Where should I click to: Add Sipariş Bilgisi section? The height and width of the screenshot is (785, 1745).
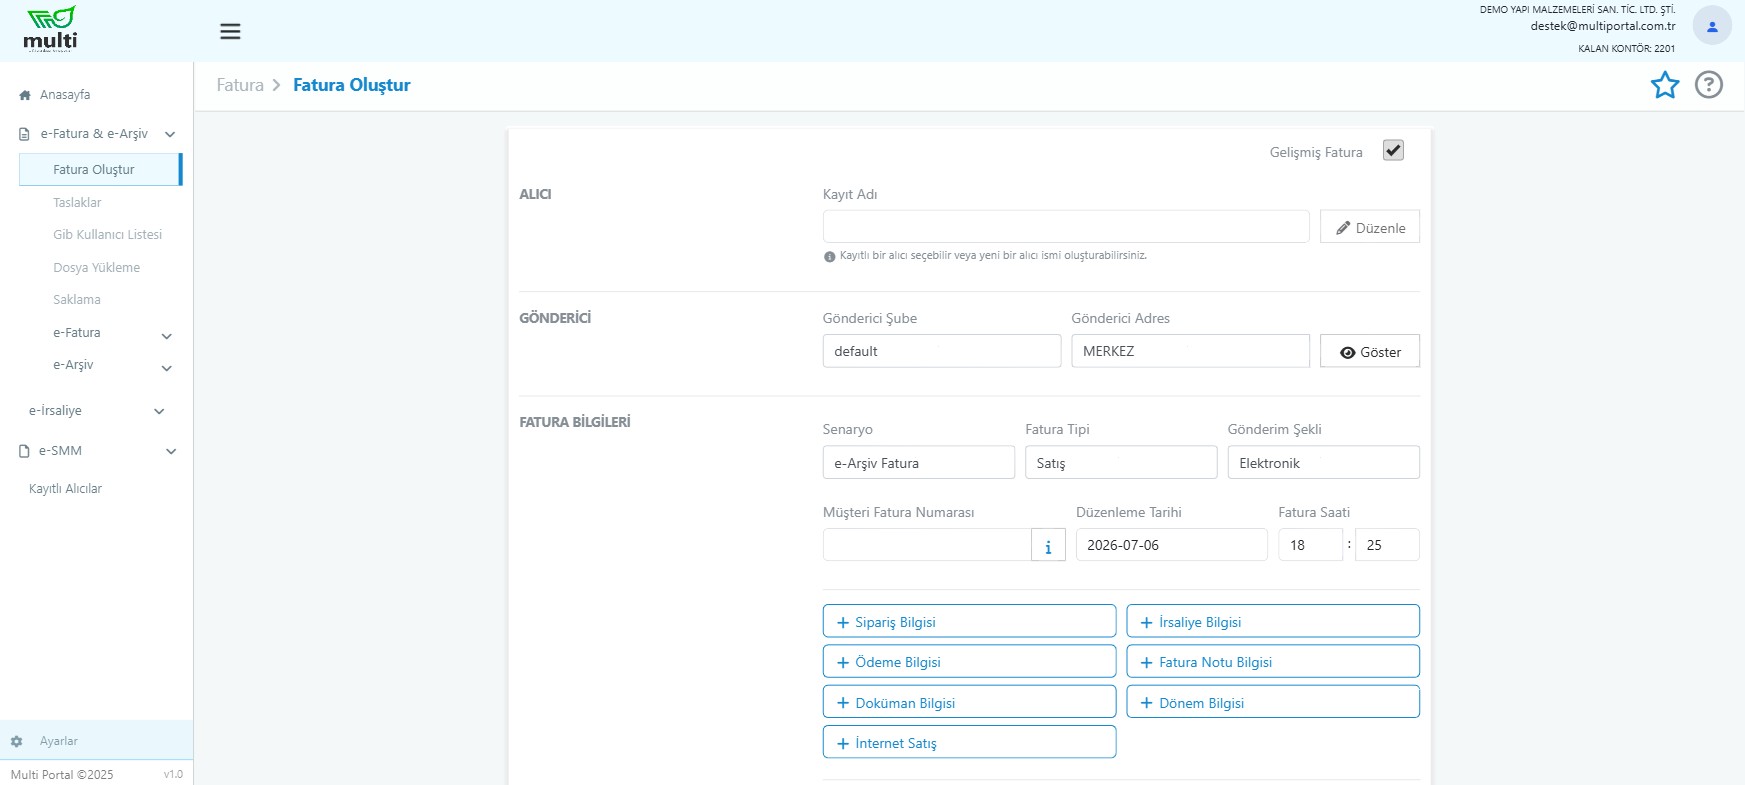969,621
